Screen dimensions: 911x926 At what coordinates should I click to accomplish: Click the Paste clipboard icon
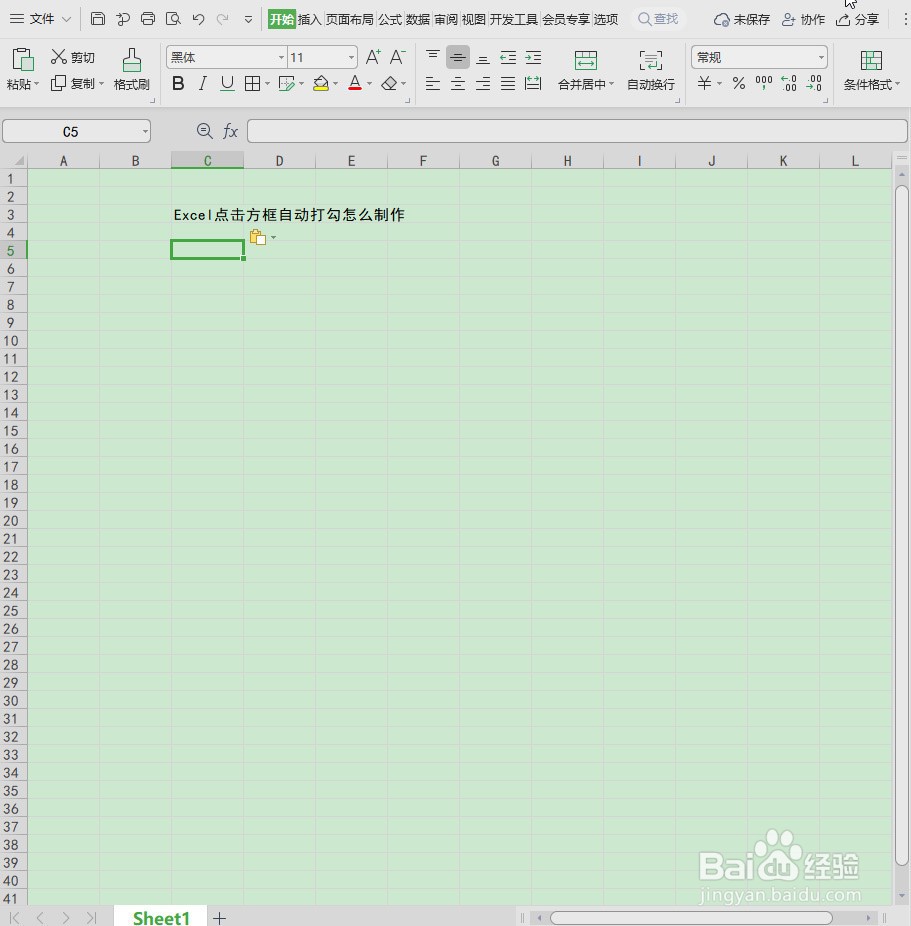coord(22,60)
